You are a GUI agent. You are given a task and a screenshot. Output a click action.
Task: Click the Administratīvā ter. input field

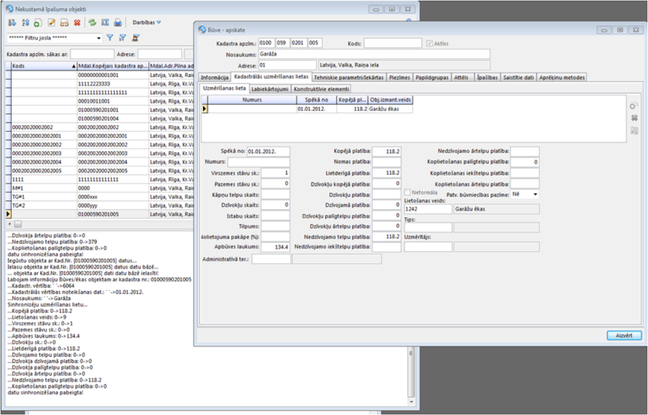click(271, 259)
